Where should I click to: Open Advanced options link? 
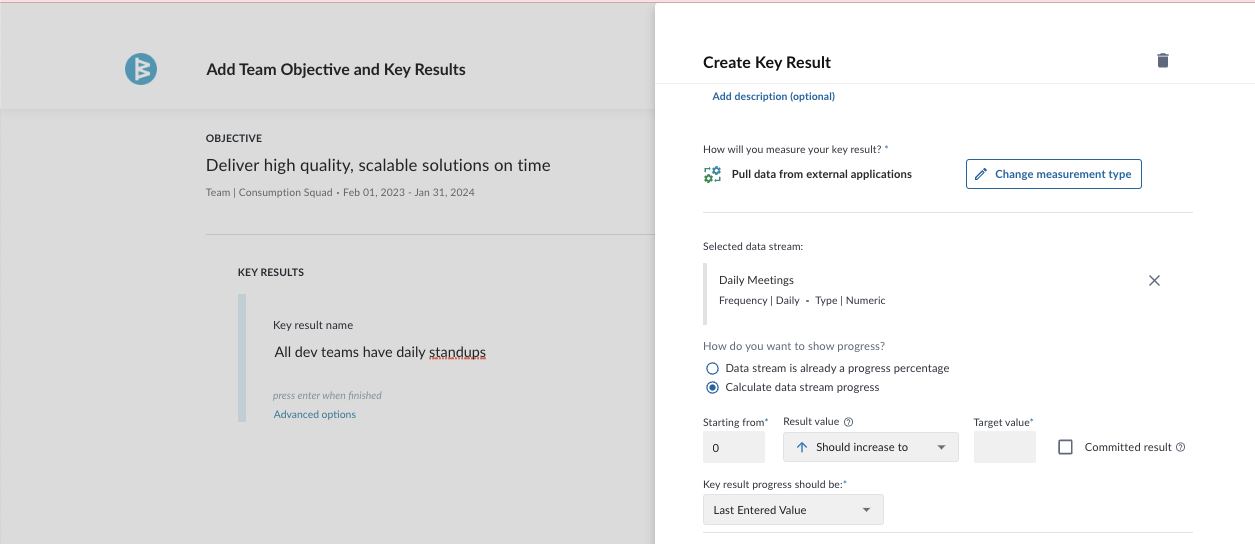315,414
